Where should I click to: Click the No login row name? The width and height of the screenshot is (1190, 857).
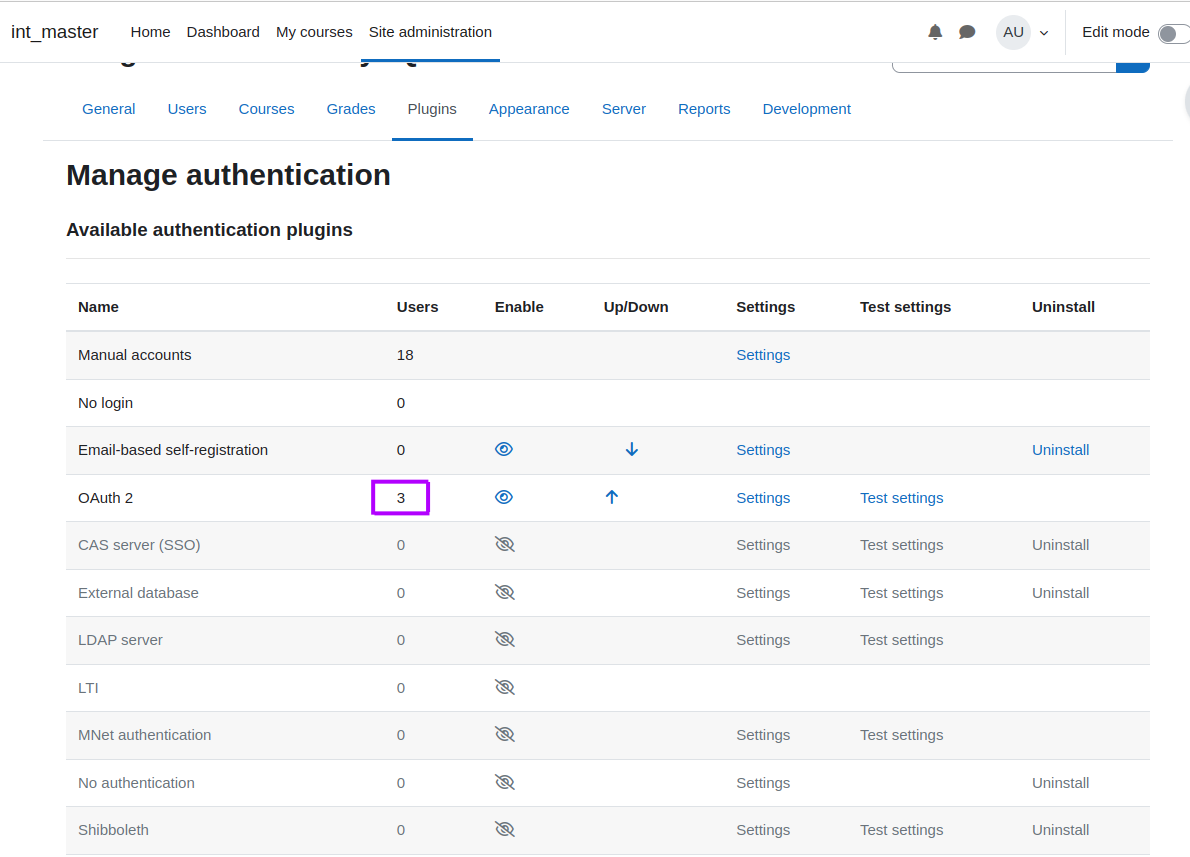pyautogui.click(x=105, y=403)
